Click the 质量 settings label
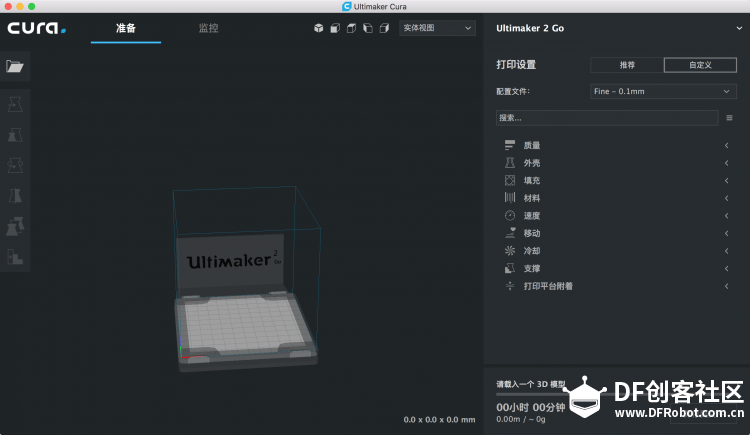The width and height of the screenshot is (750, 435). point(531,145)
